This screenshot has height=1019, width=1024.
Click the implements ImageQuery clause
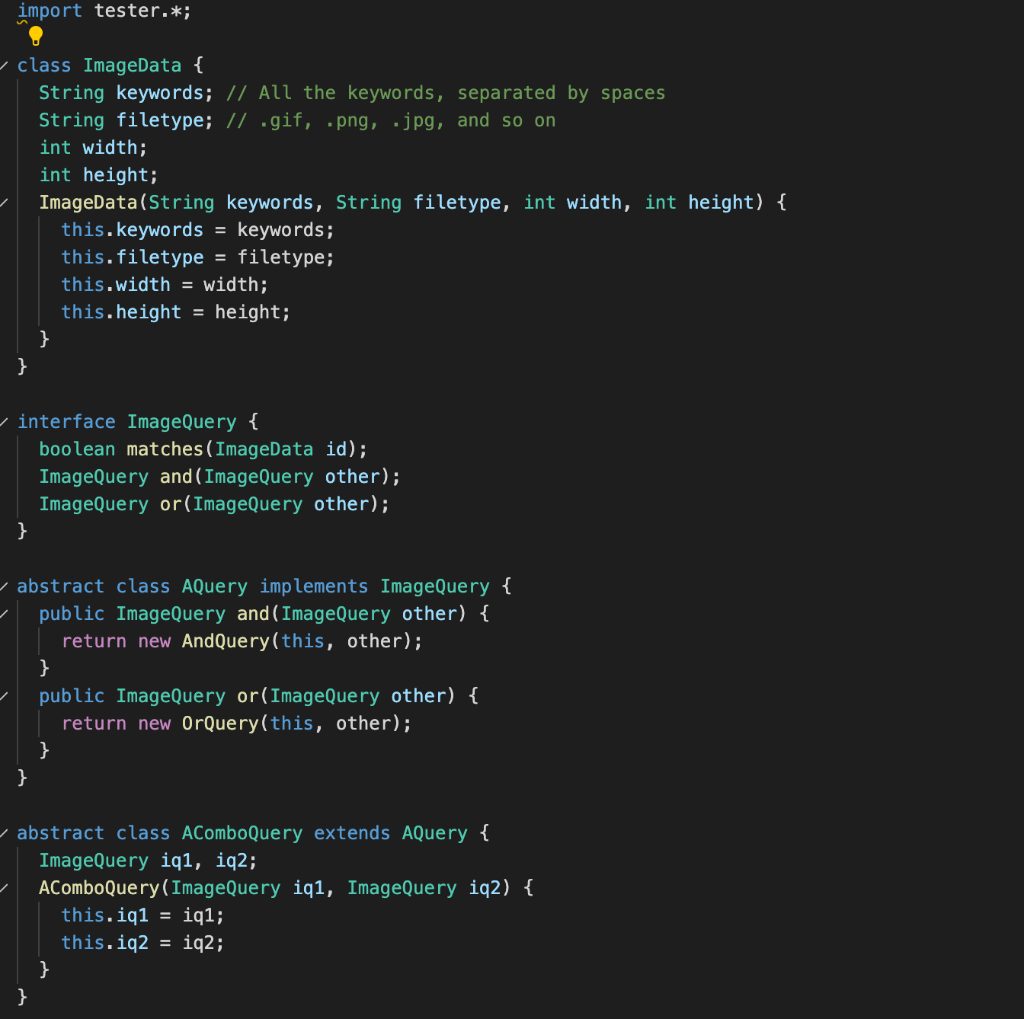point(314,586)
